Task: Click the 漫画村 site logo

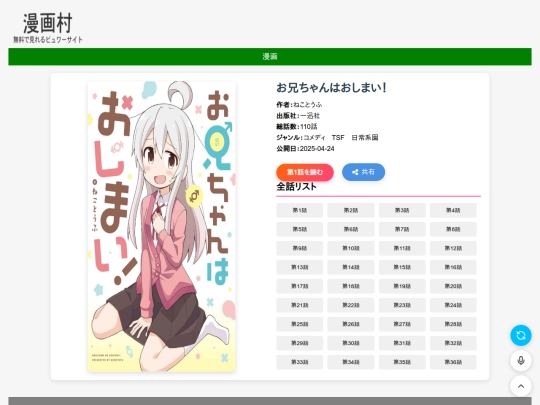Action: click(48, 23)
